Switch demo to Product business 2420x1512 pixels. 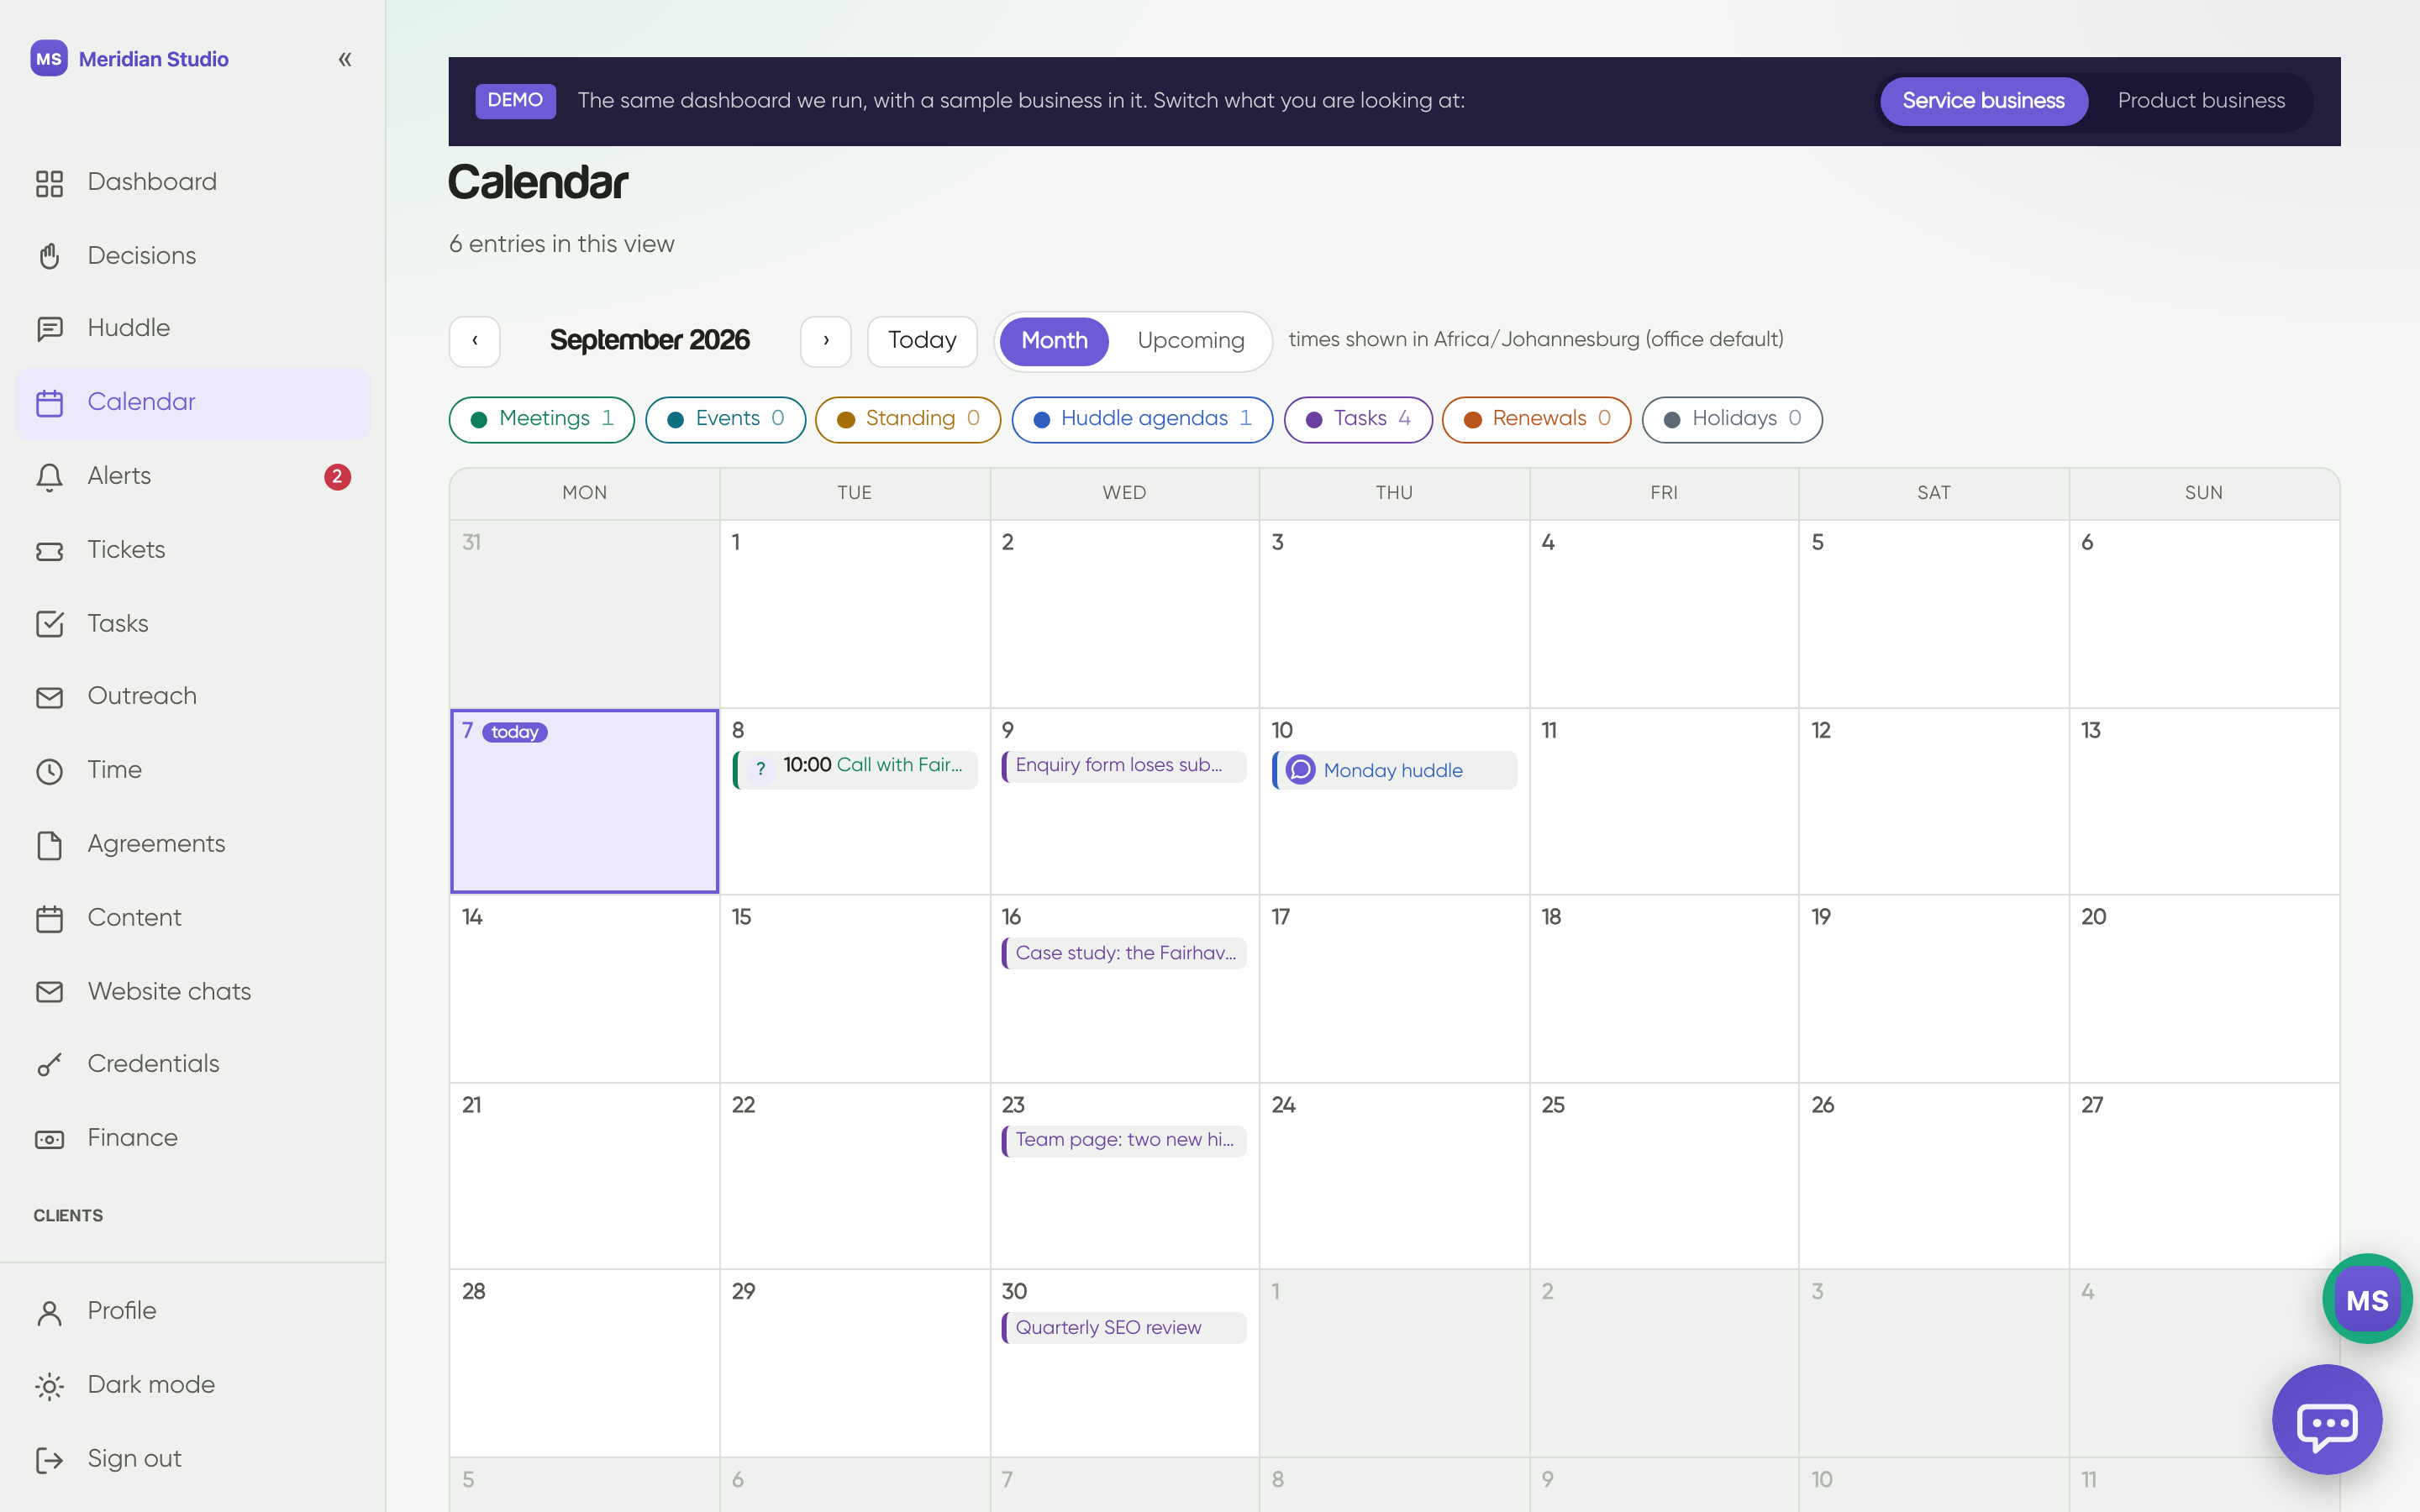2201,101
